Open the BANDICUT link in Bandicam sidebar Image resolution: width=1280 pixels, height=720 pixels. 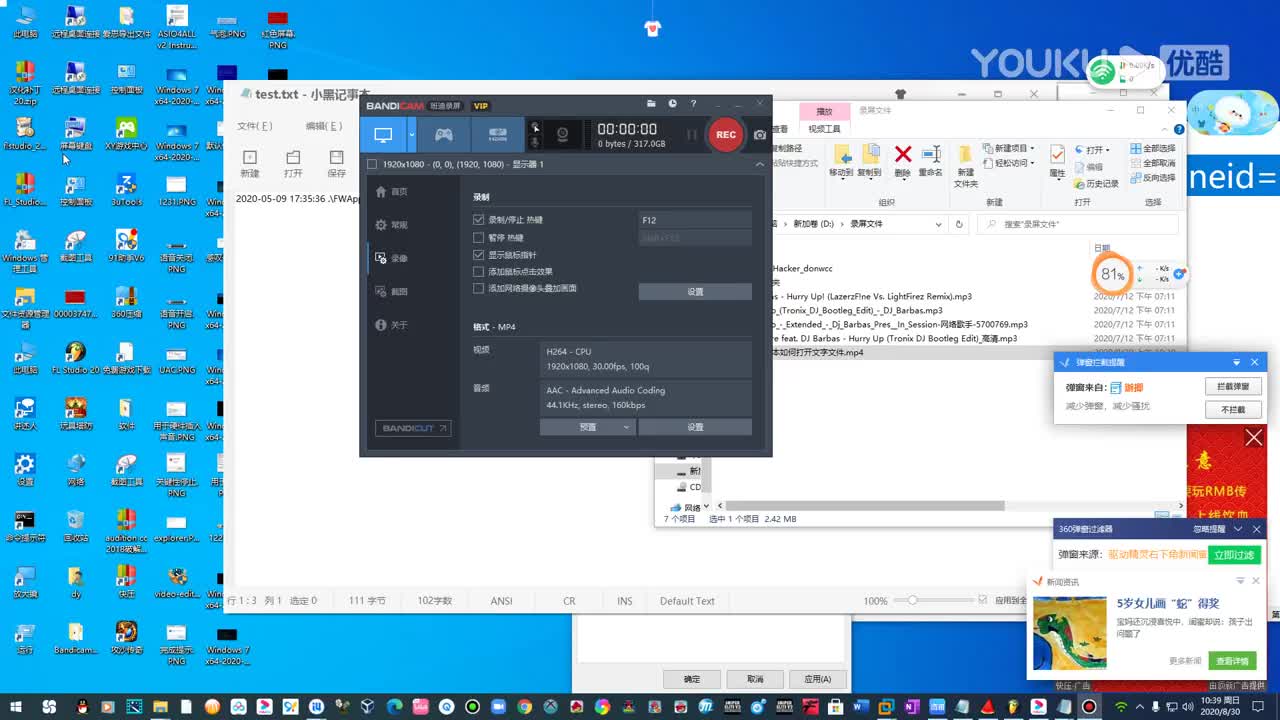pos(412,427)
